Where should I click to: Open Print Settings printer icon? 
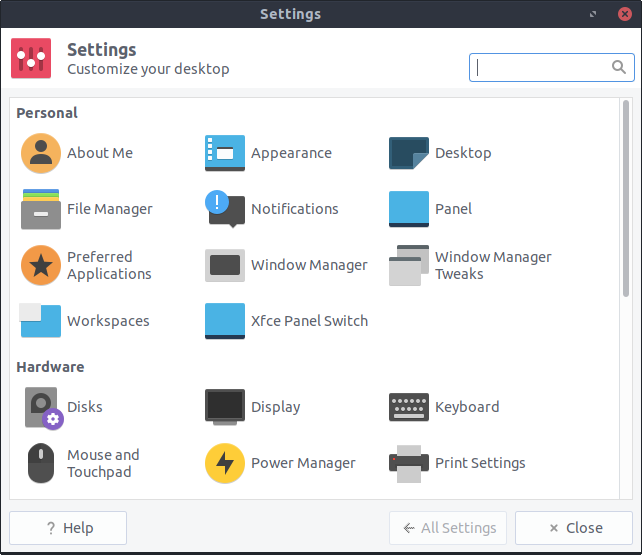(x=409, y=464)
